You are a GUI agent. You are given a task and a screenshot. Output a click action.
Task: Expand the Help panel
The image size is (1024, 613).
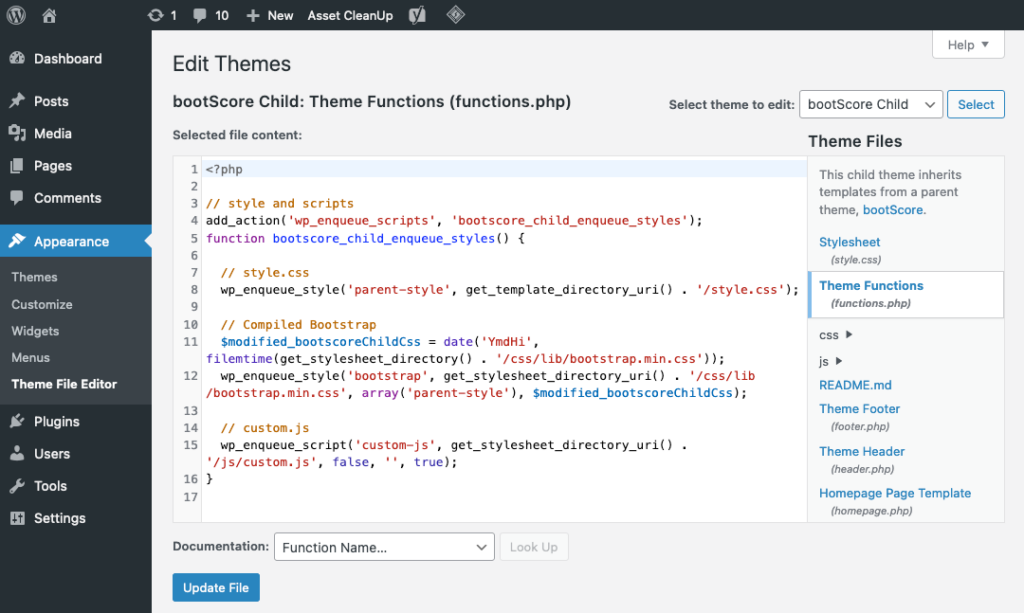pos(967,45)
